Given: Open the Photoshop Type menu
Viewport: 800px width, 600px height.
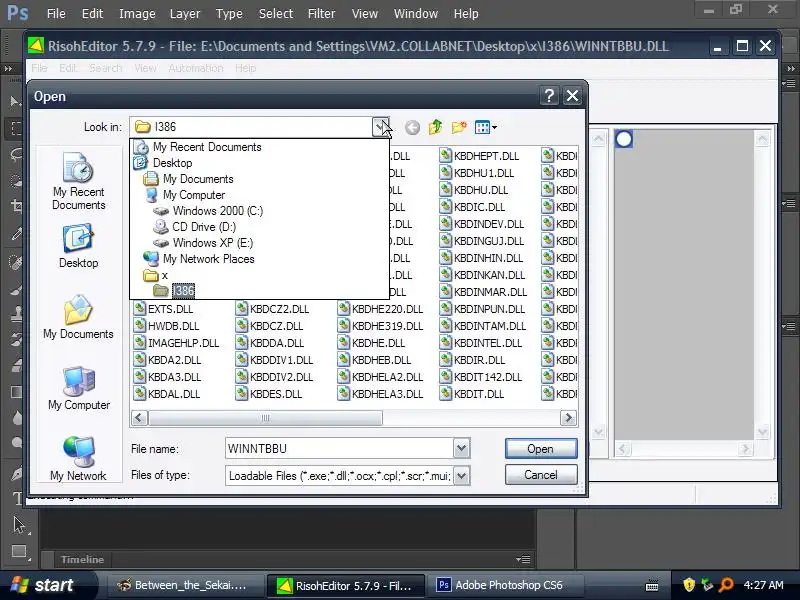Looking at the screenshot, I should (229, 14).
